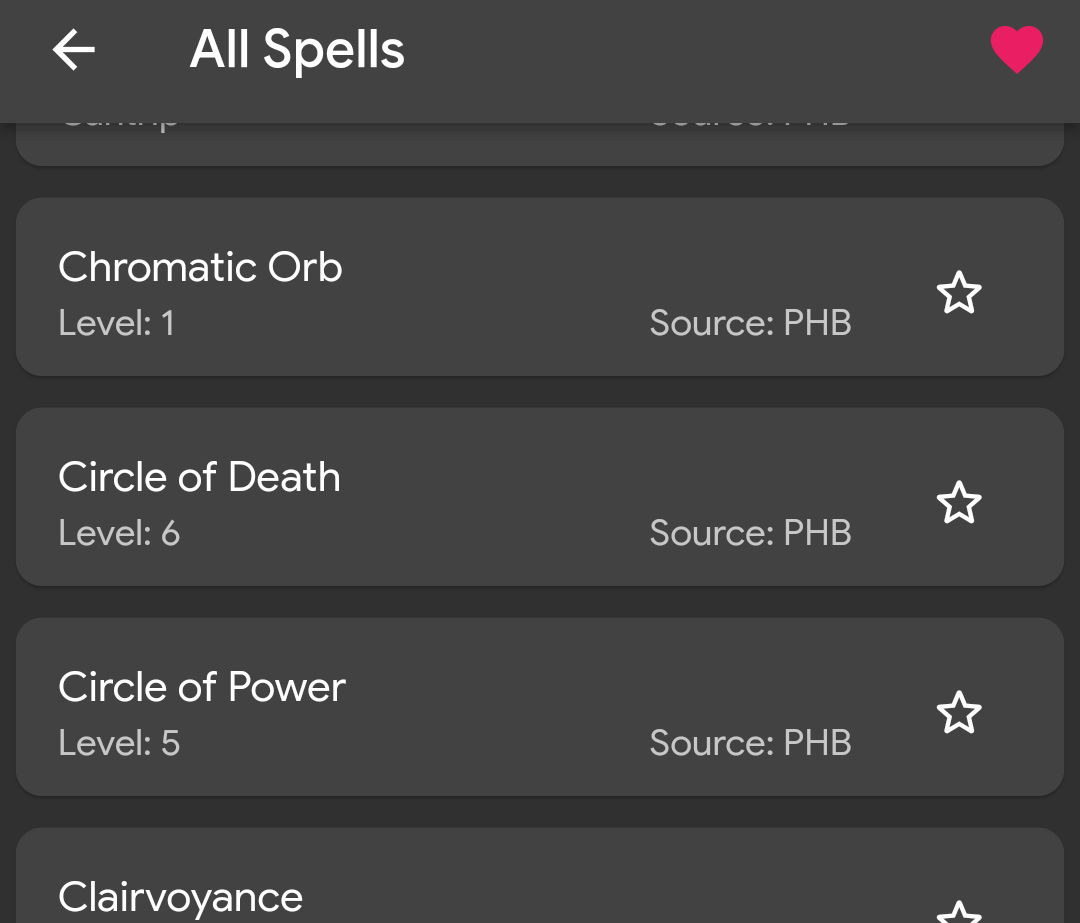Tap 'Source: PHB' on Chromatic Orb card
1080x923 pixels.
click(x=750, y=323)
